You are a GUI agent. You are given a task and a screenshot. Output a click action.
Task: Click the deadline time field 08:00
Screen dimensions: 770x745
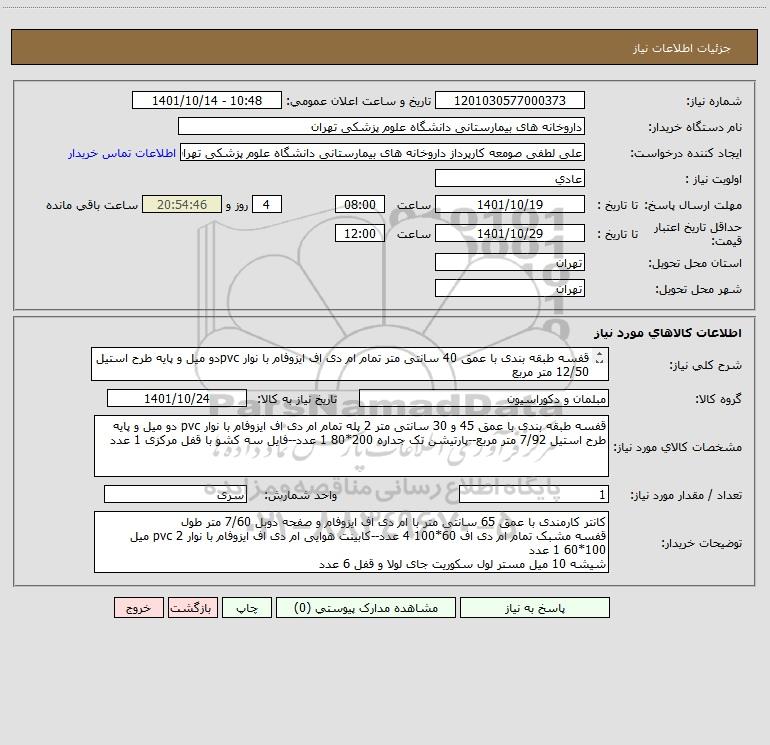[359, 204]
